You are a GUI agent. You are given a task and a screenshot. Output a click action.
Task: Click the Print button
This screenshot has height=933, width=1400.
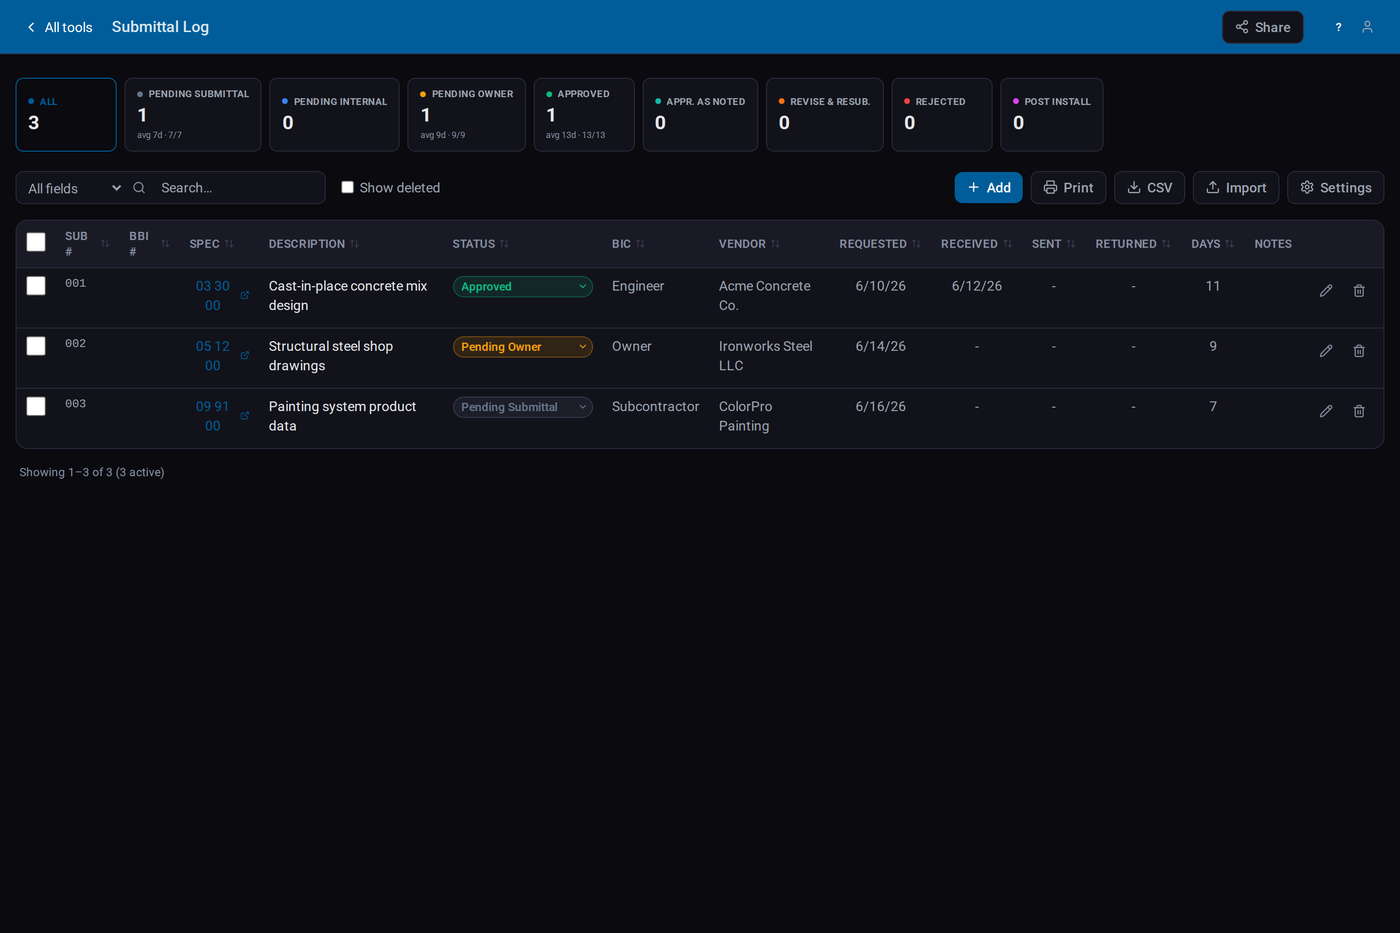[1068, 188]
